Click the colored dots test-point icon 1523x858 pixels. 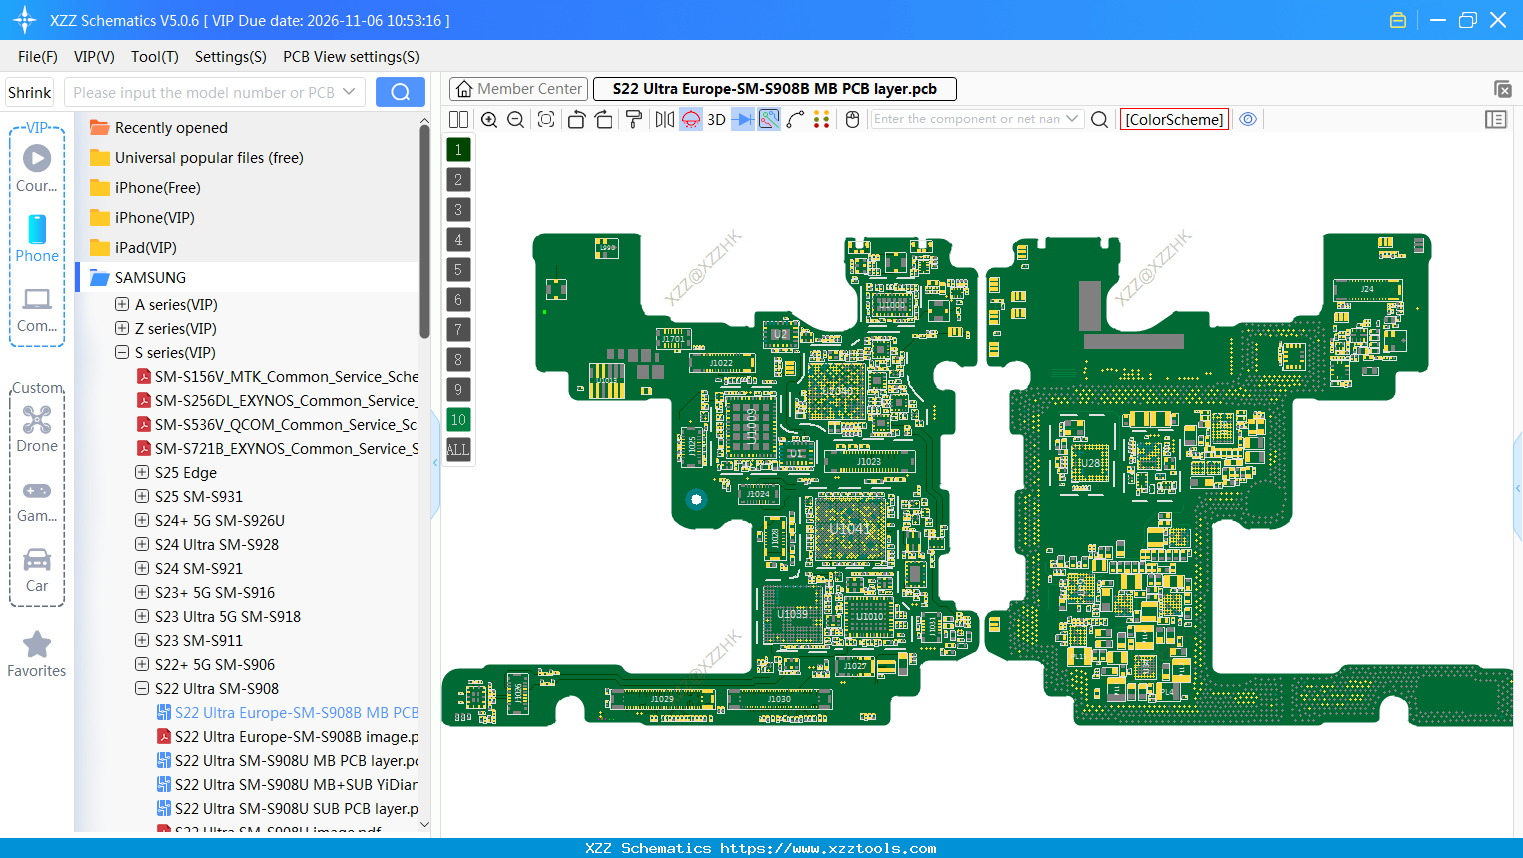click(x=822, y=119)
